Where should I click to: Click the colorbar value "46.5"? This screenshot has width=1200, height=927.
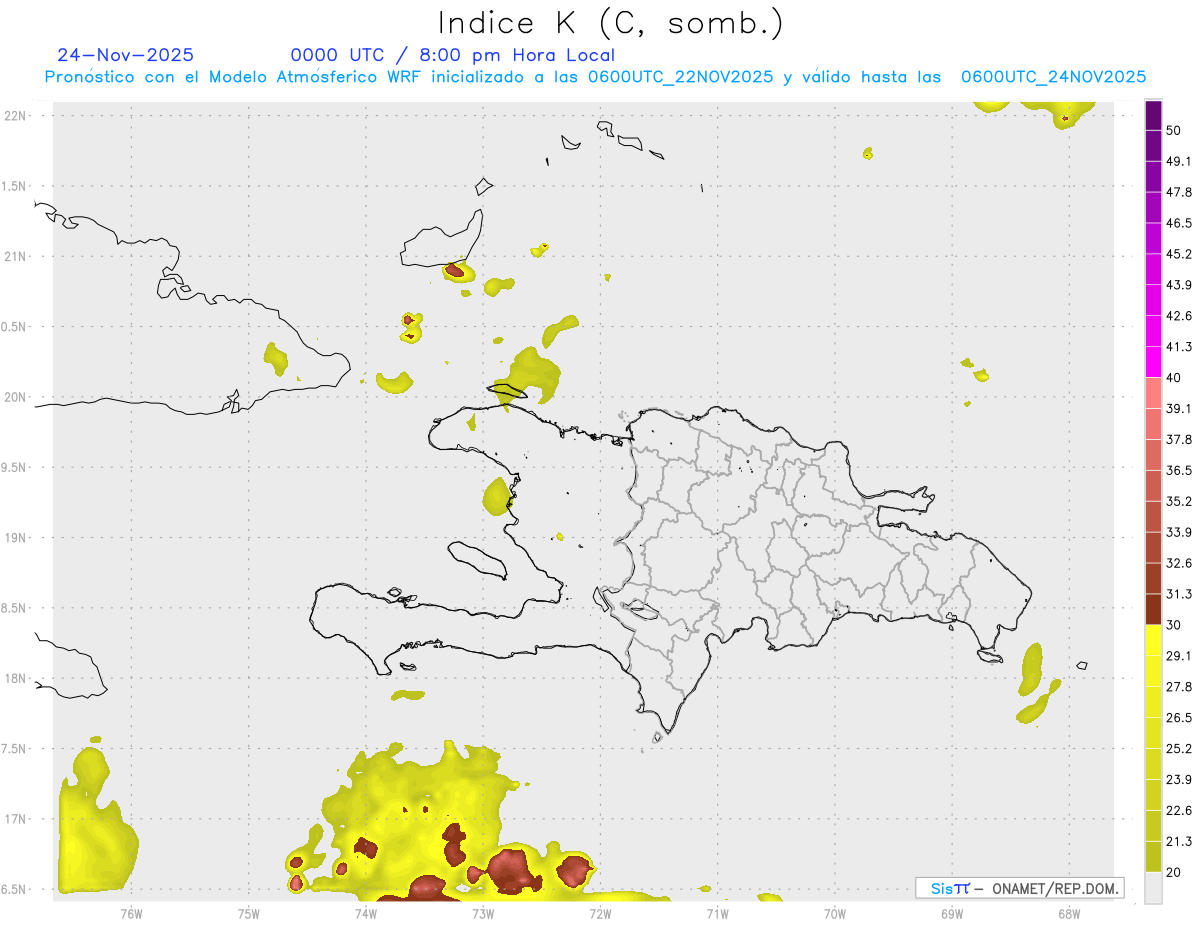(1179, 223)
